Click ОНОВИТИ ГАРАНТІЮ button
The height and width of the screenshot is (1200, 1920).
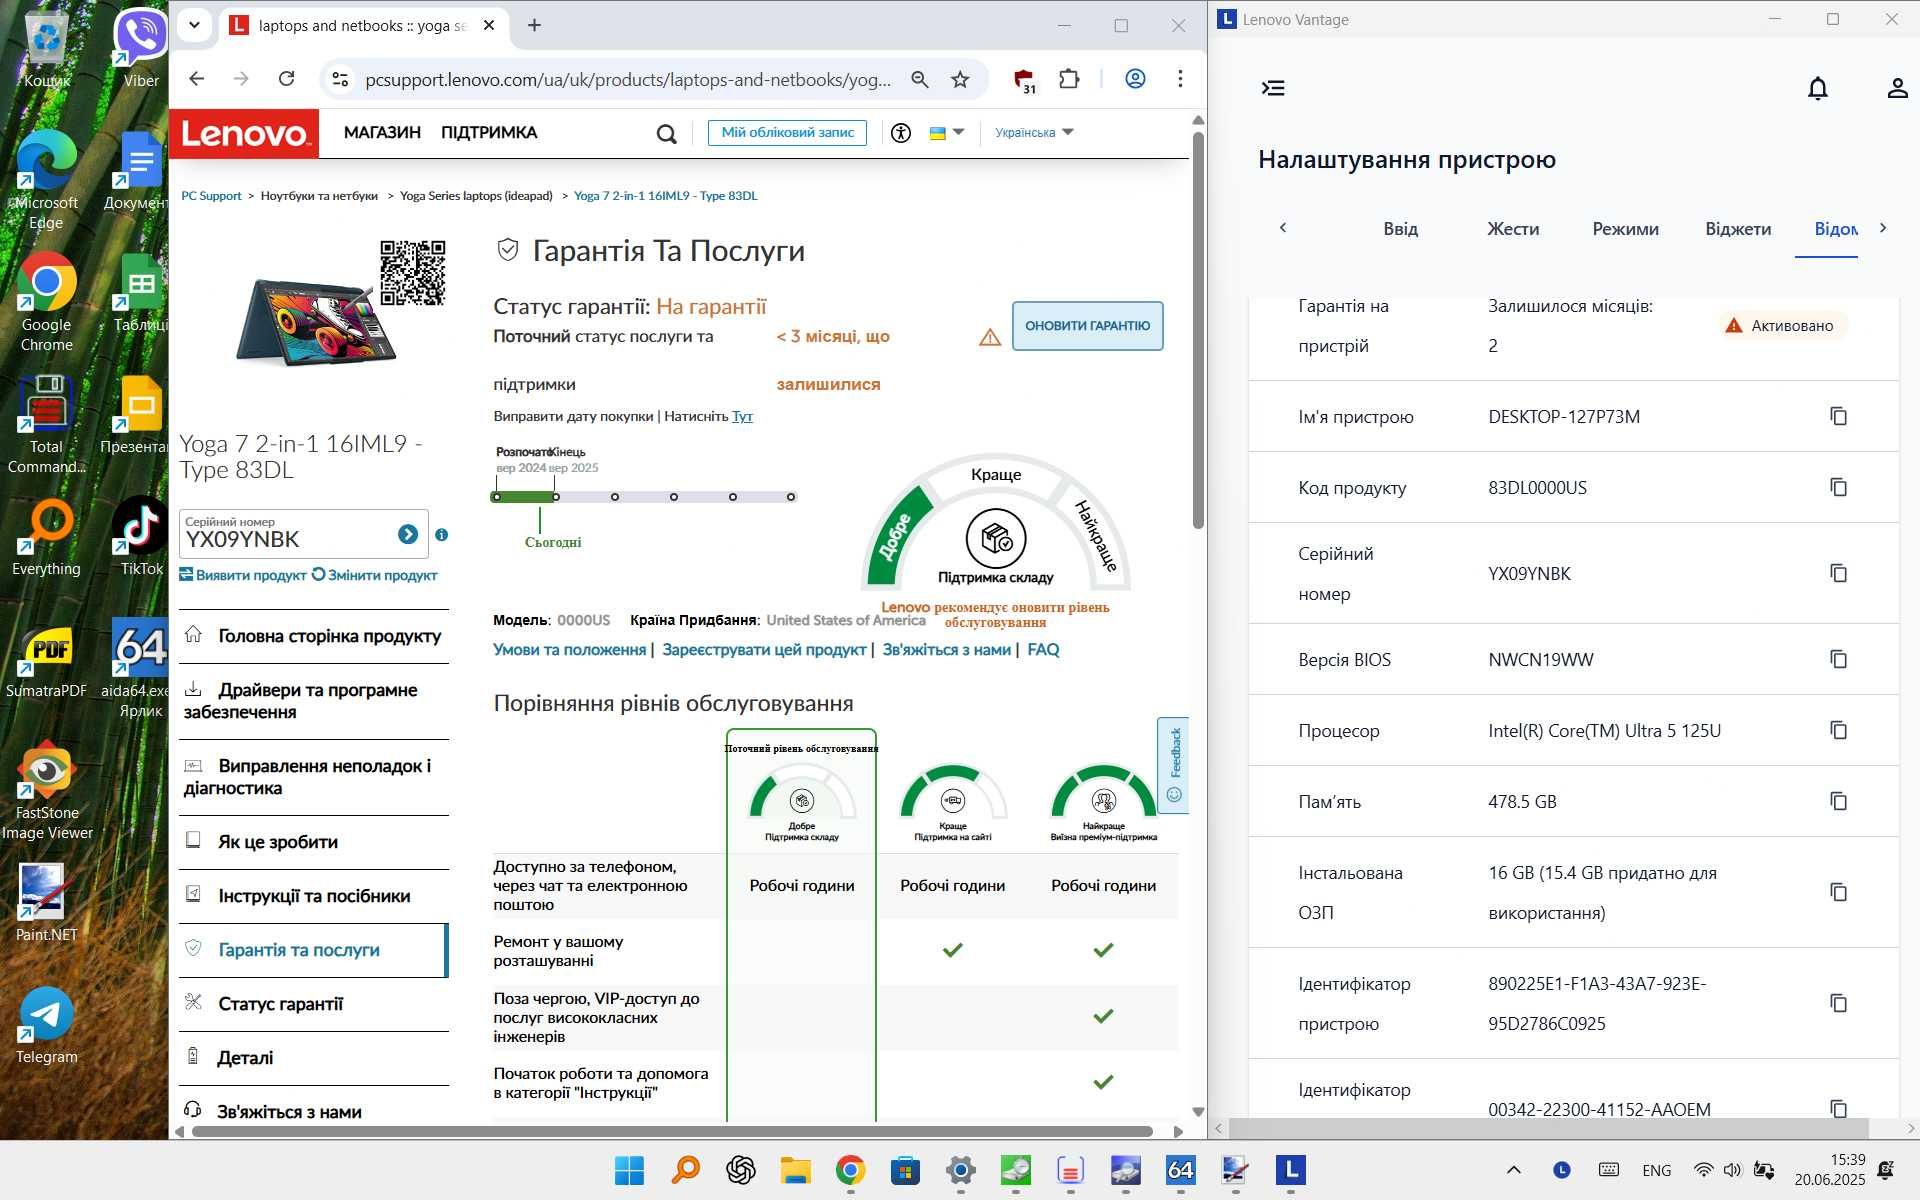tap(1087, 326)
